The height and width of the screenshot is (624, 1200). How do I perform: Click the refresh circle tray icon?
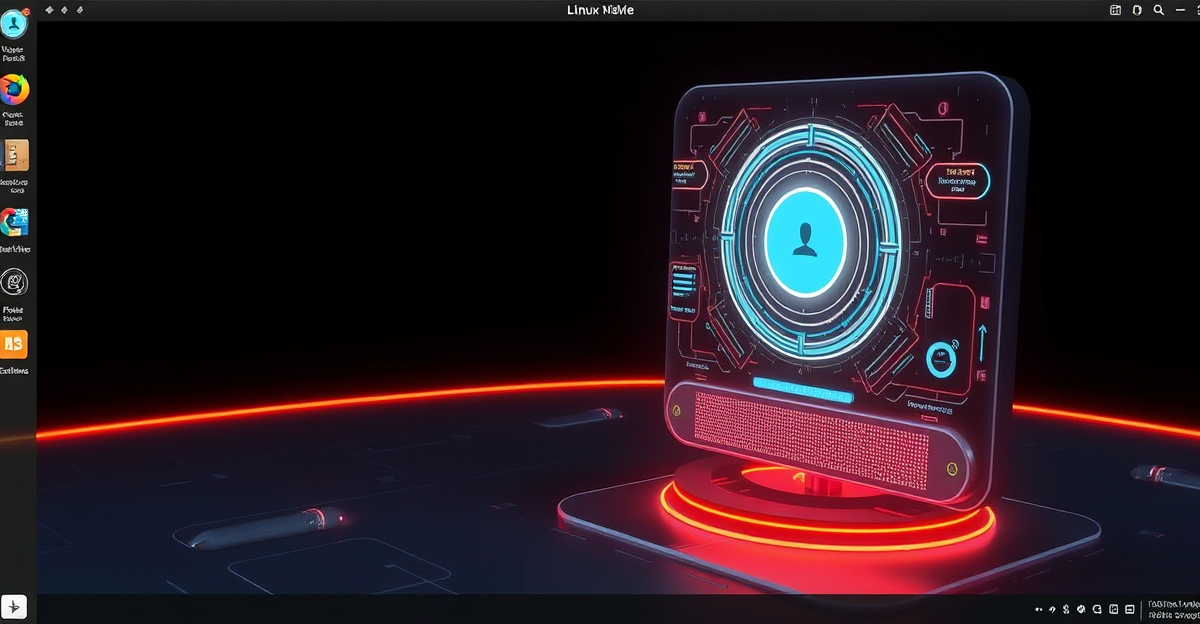pos(1097,609)
